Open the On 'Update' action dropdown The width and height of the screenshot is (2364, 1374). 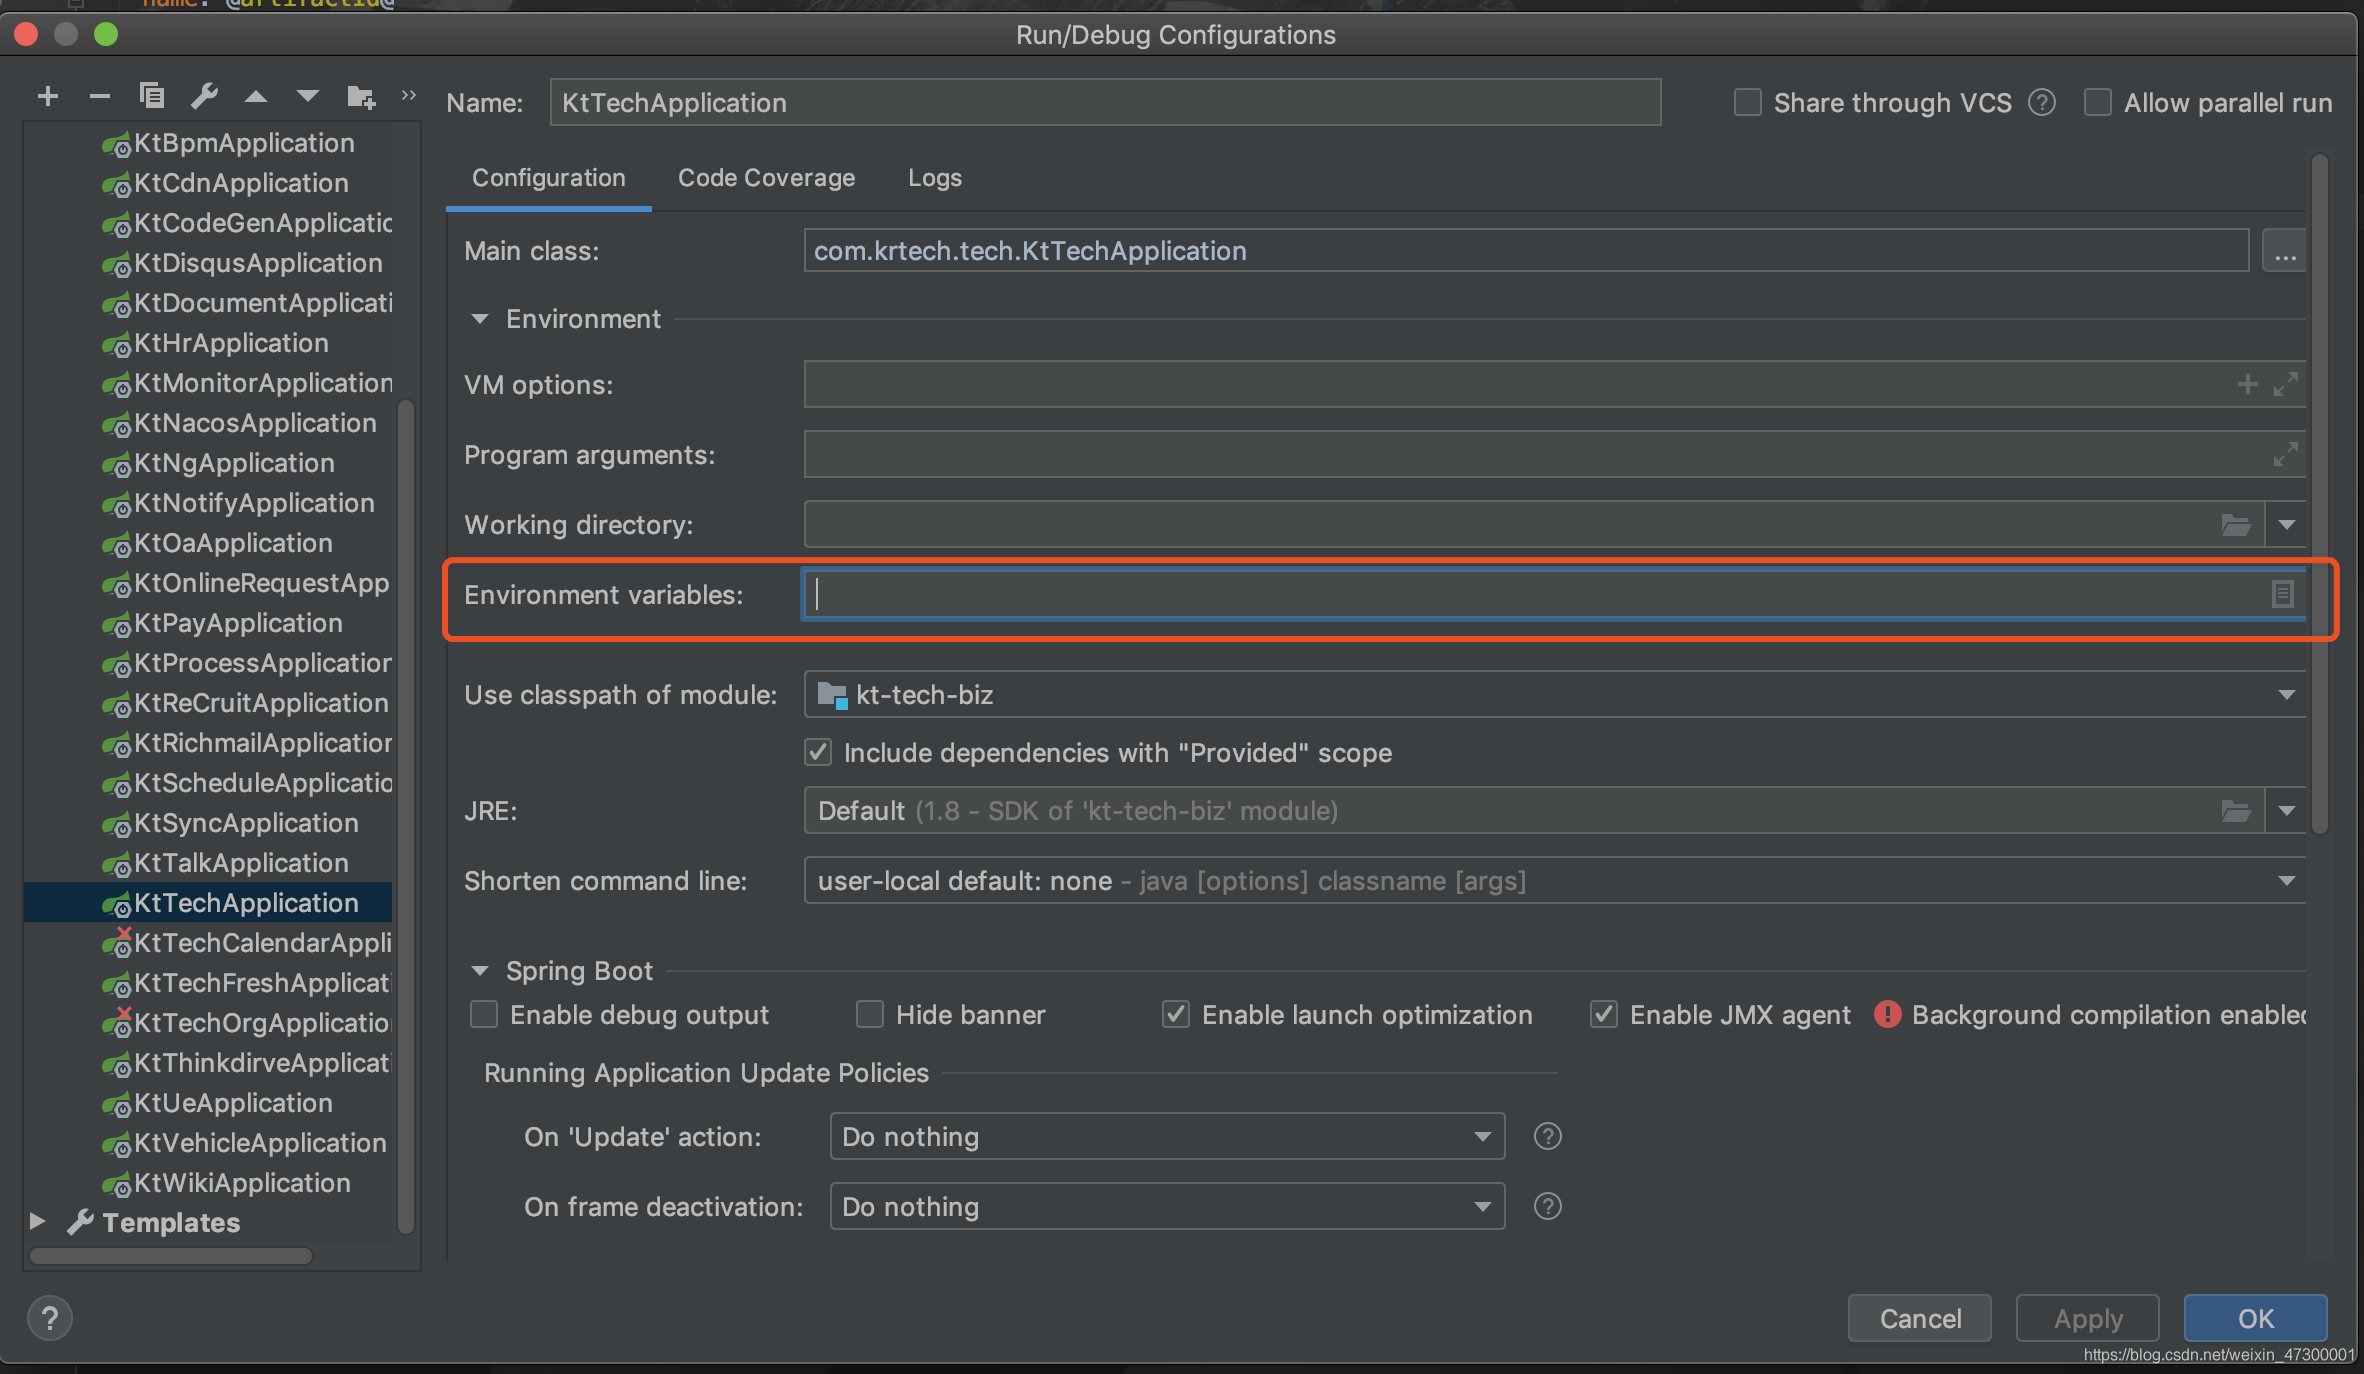[x=1482, y=1137]
